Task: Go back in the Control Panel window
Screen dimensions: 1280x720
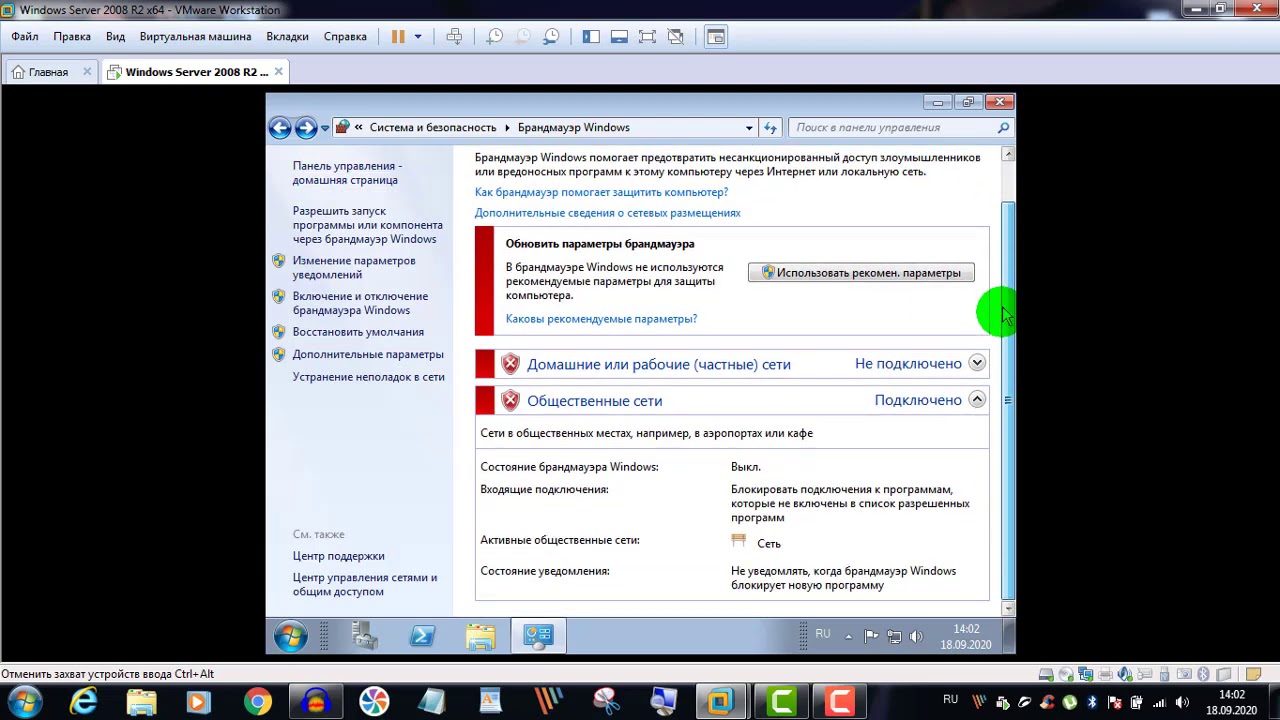Action: pos(280,127)
